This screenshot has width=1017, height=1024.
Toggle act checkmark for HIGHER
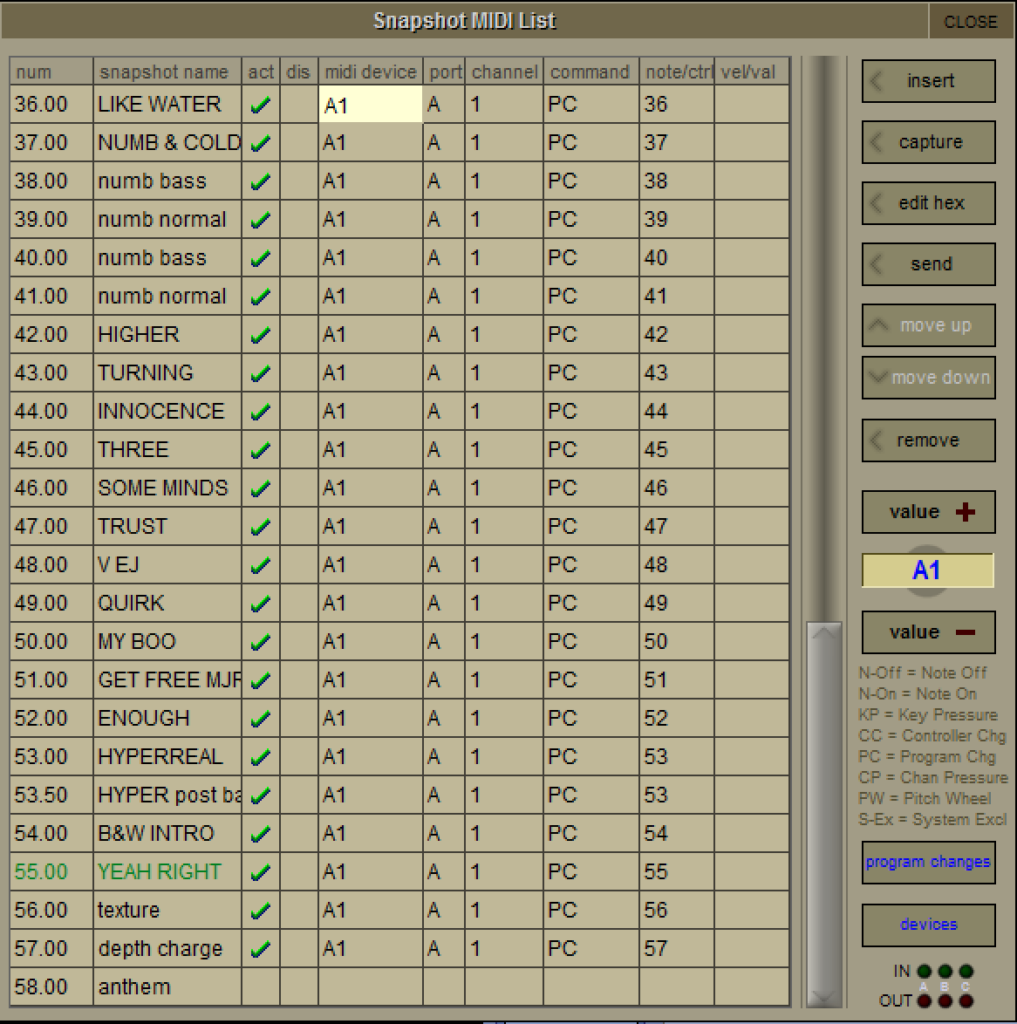point(261,335)
